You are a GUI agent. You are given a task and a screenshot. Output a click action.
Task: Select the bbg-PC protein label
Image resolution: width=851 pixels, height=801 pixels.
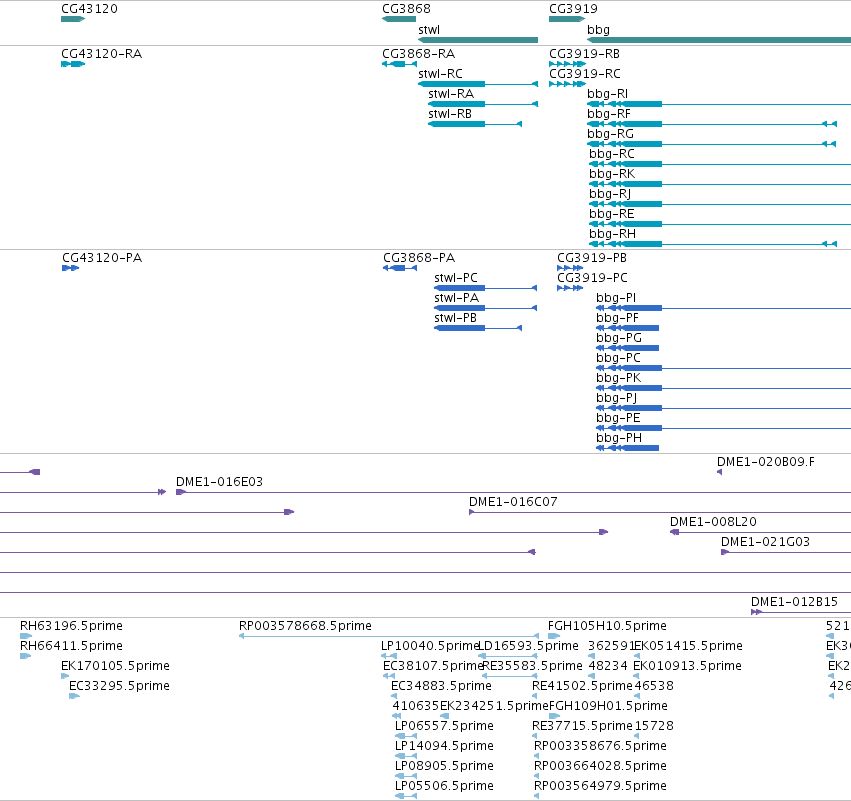(x=618, y=358)
